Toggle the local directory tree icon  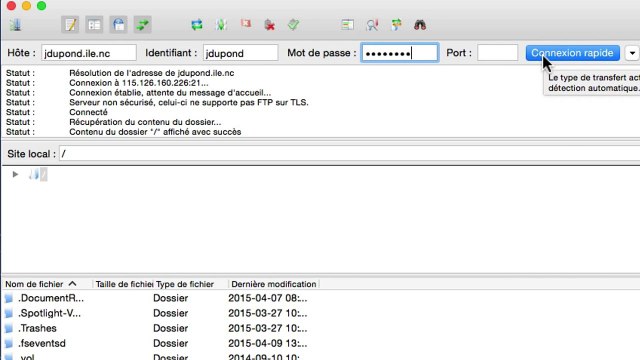click(x=94, y=25)
